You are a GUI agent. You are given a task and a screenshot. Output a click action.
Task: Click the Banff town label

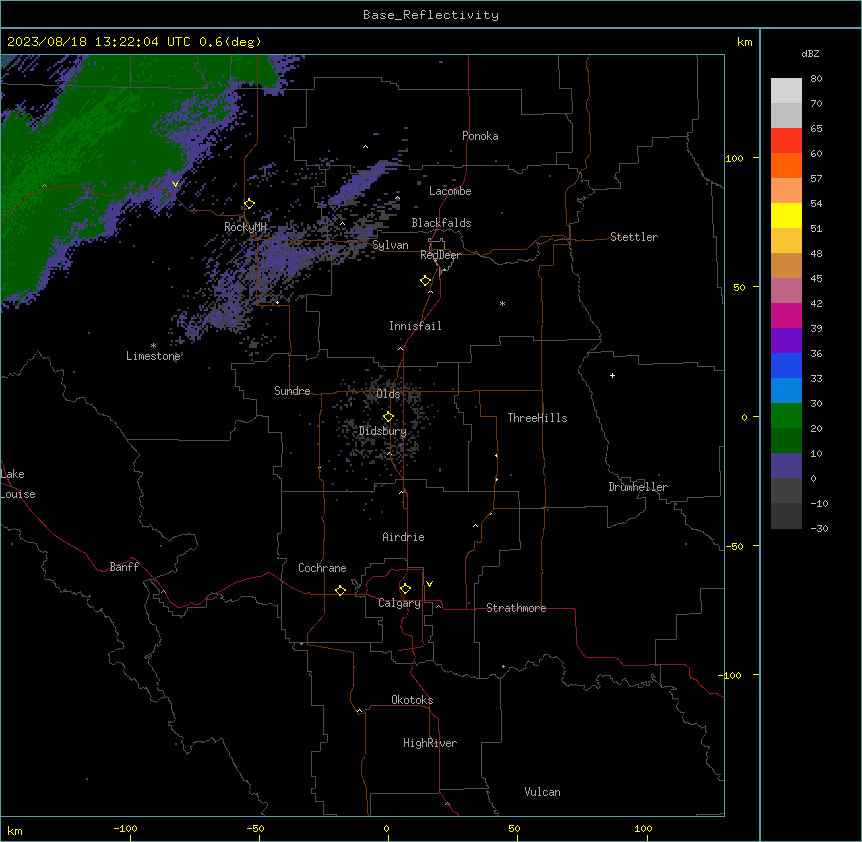pos(124,567)
